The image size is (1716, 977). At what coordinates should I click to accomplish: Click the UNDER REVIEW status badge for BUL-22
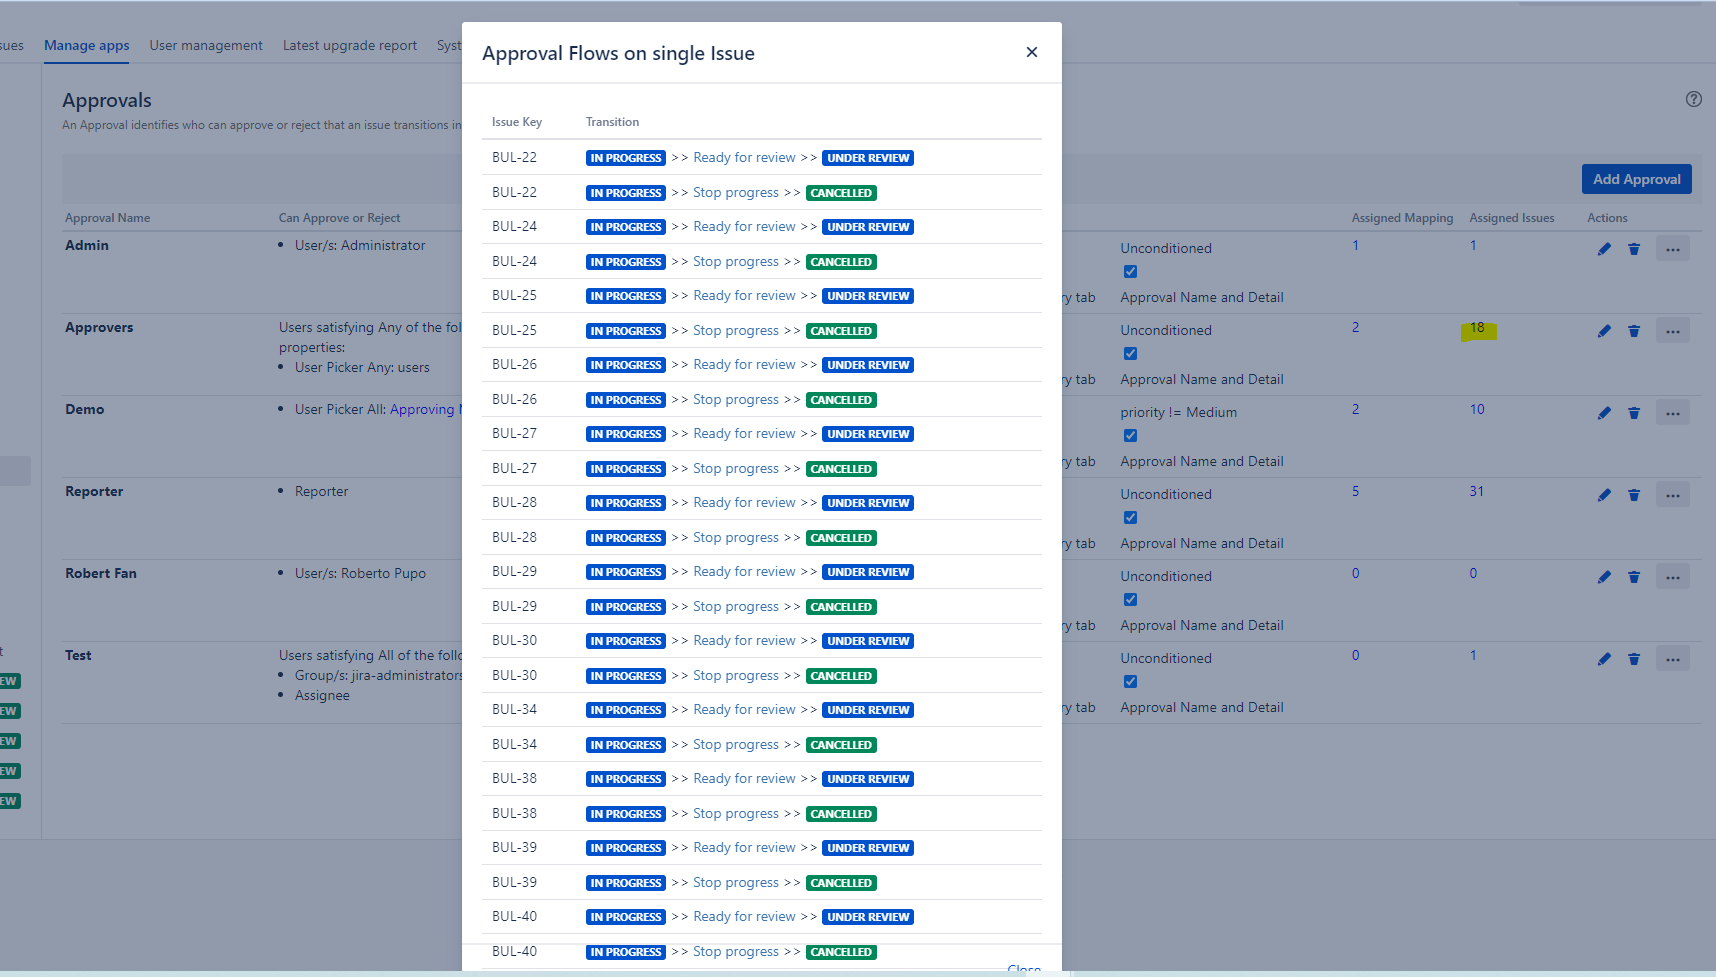click(867, 158)
